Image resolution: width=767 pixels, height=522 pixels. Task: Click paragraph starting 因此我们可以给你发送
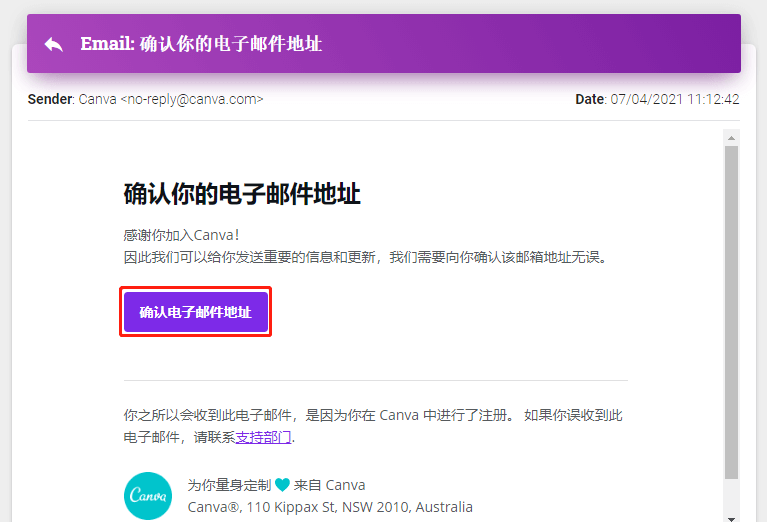point(366,257)
